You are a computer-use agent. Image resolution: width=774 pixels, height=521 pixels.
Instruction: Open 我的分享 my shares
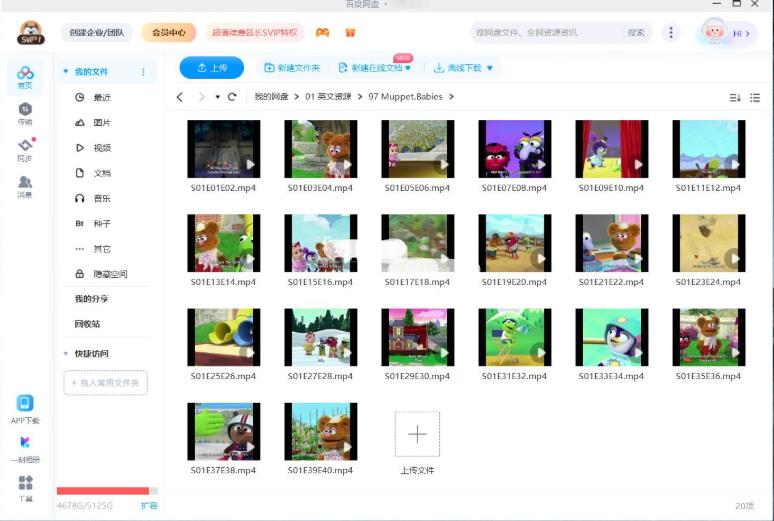pos(91,299)
